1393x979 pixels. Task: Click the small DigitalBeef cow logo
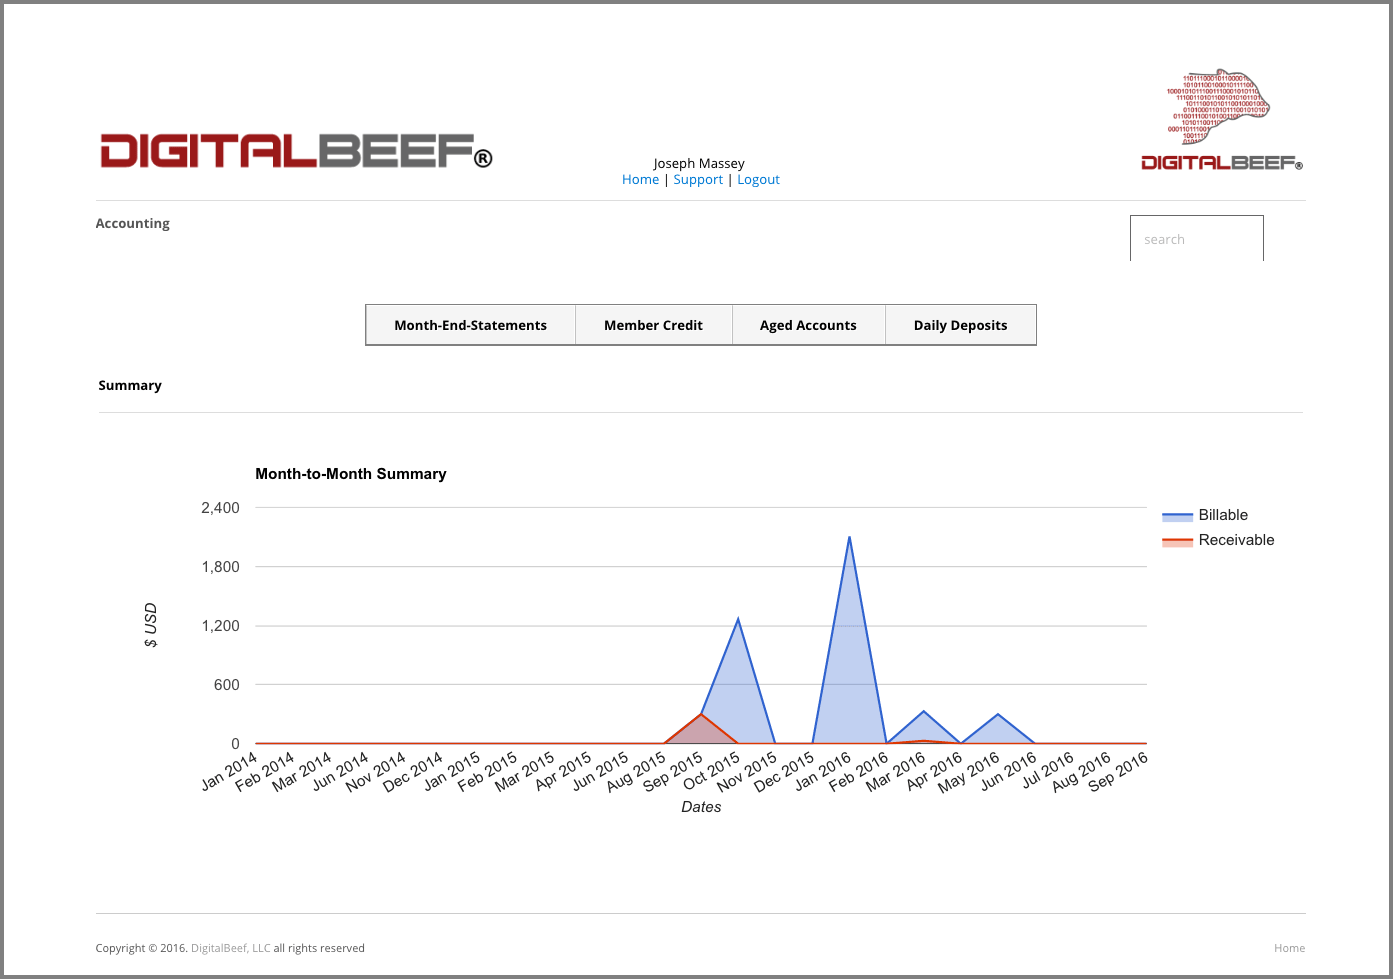[1222, 120]
